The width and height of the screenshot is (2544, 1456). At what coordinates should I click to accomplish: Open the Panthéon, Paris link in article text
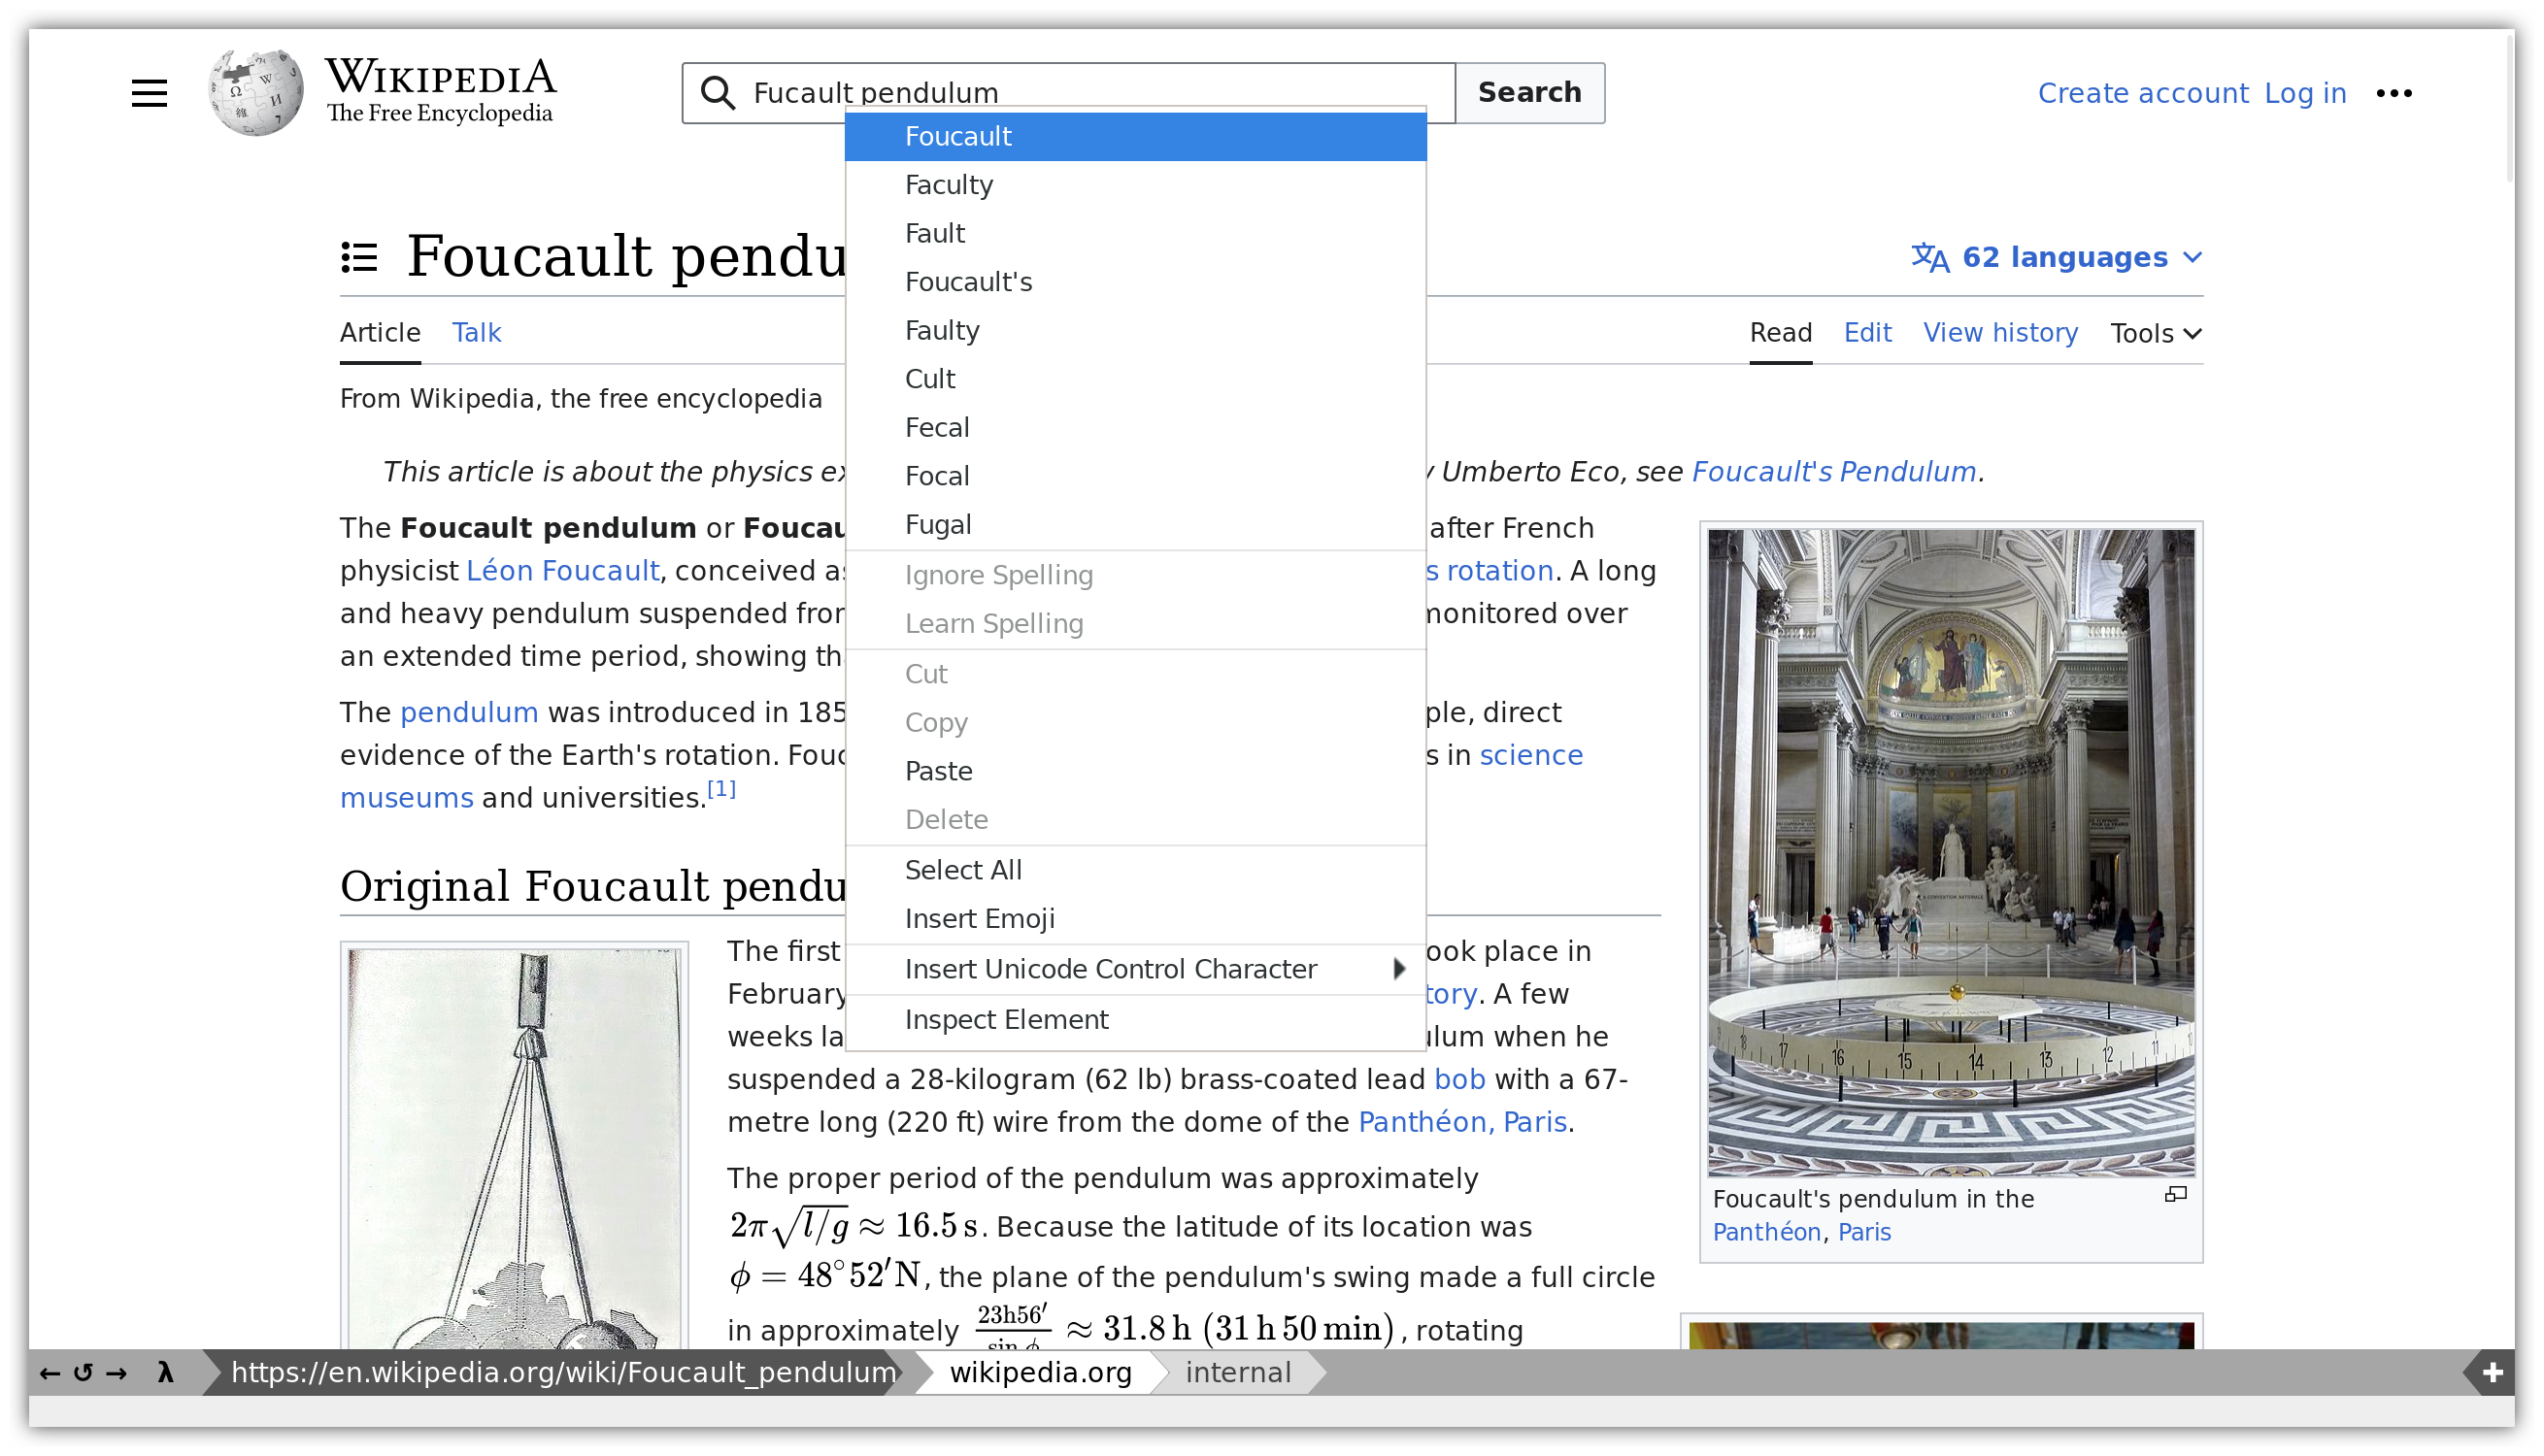coord(1462,1123)
